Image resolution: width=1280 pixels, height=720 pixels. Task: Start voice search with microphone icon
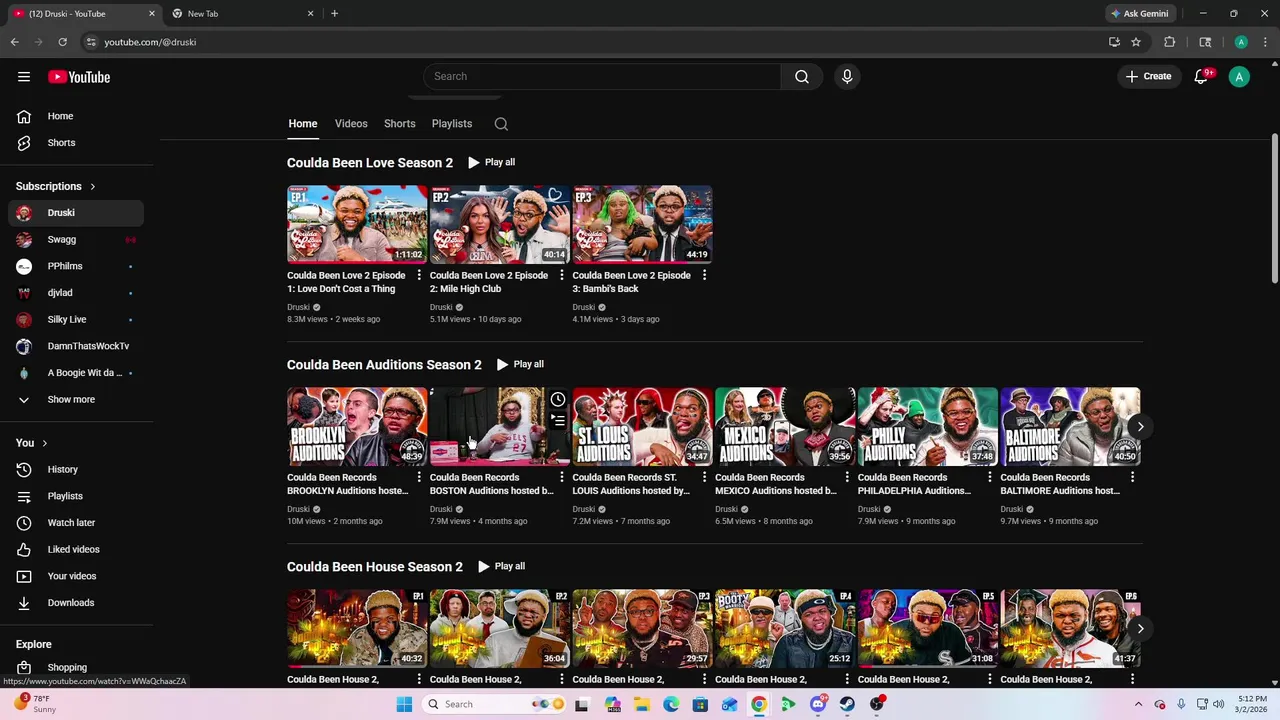tap(847, 77)
